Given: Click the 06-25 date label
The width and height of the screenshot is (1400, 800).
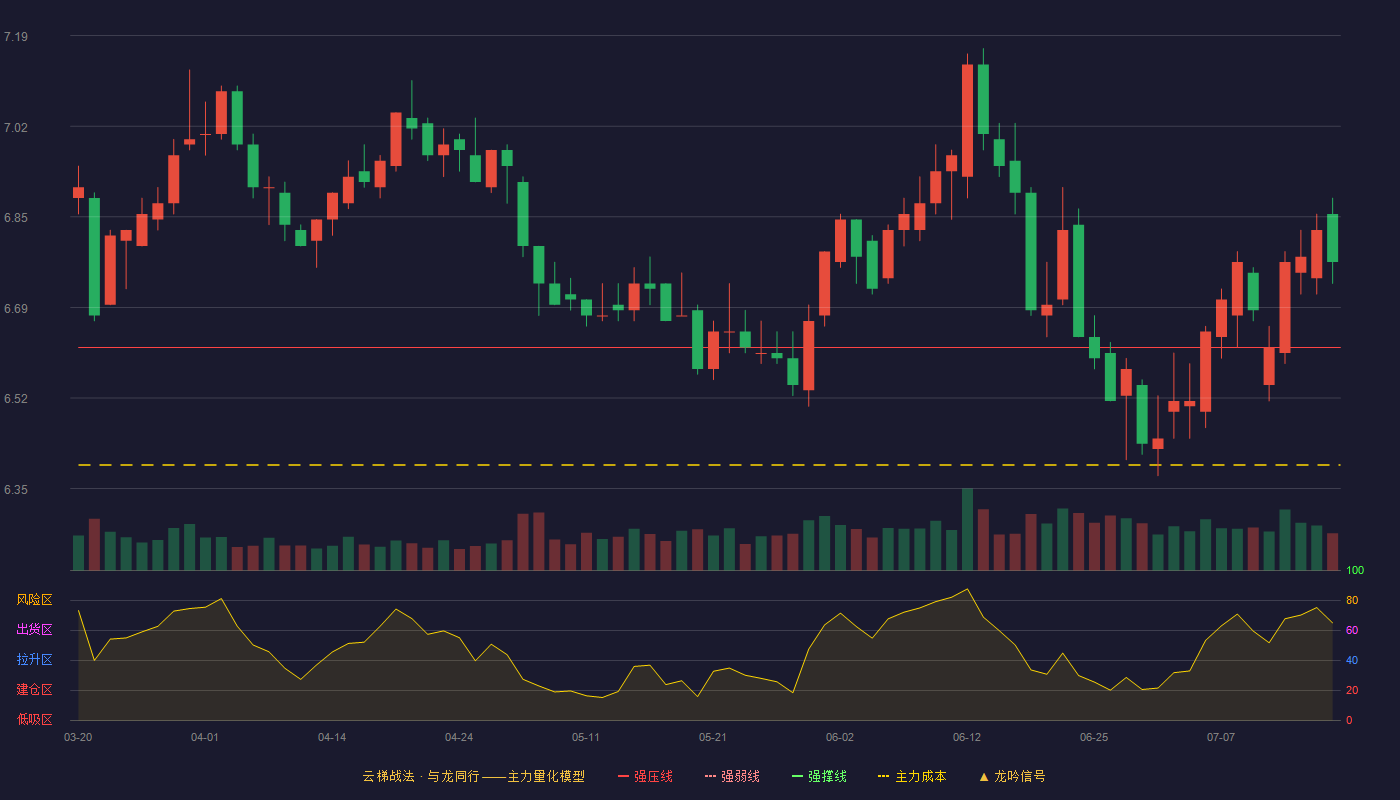Looking at the screenshot, I should click(1094, 737).
